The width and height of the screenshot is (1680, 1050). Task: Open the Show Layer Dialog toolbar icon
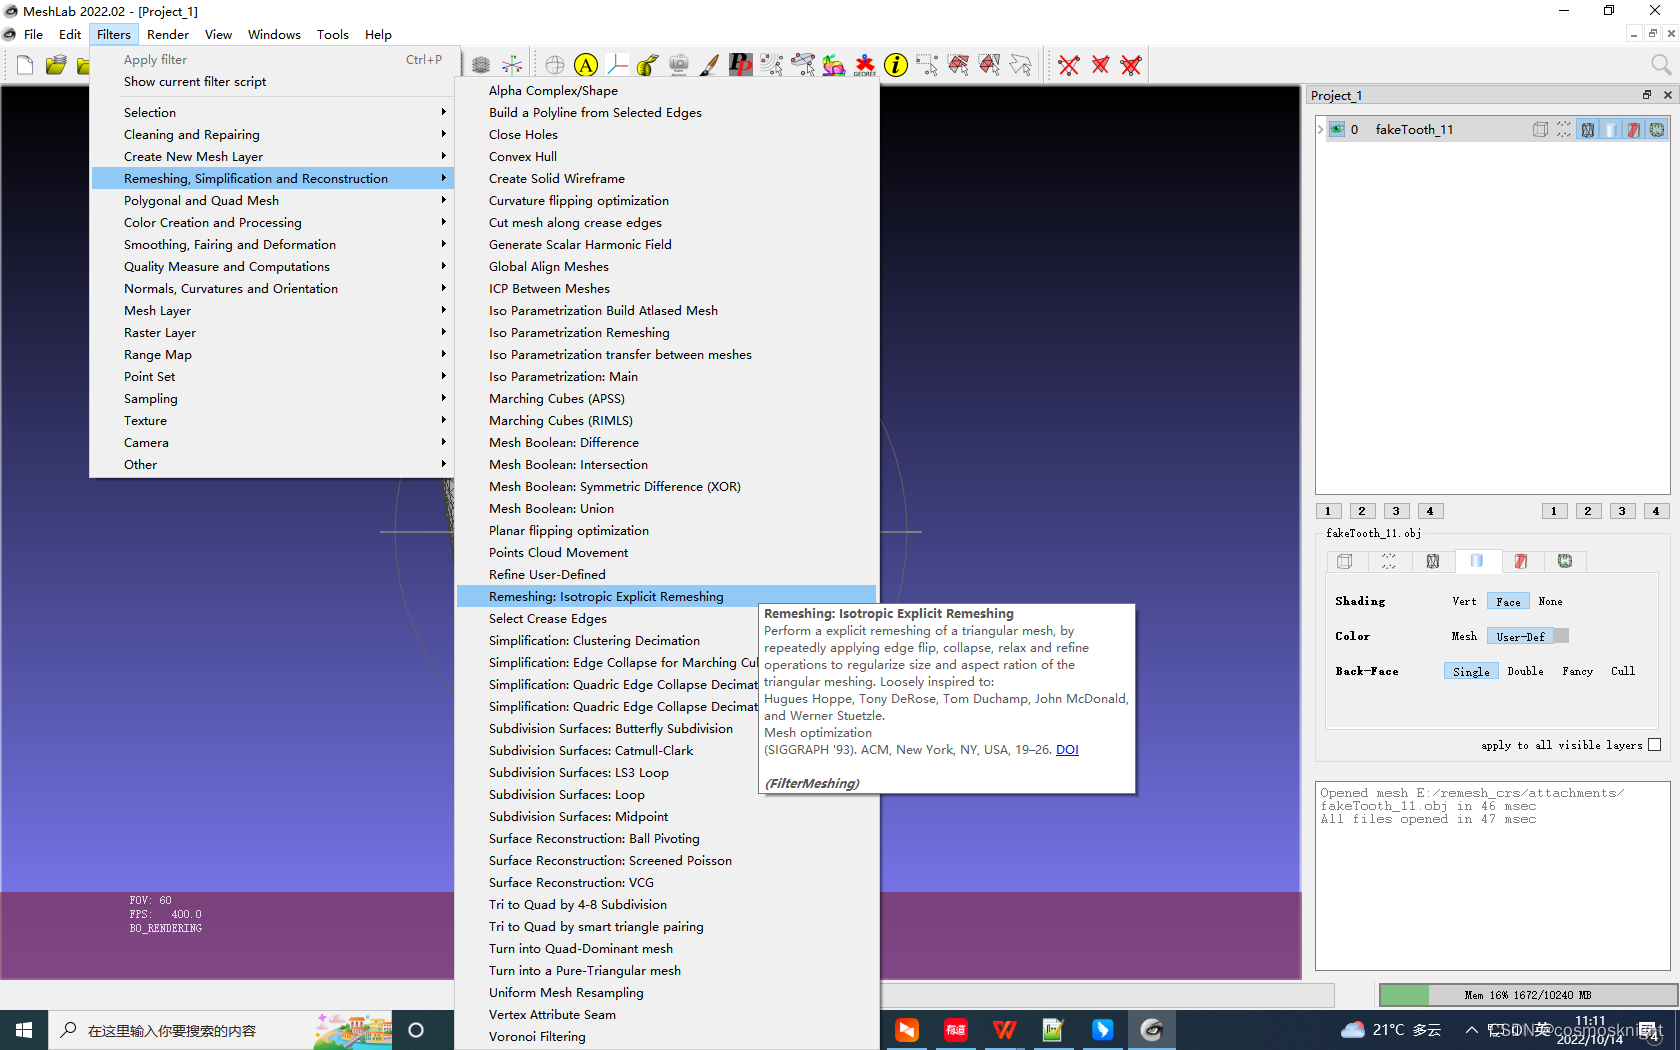(481, 65)
